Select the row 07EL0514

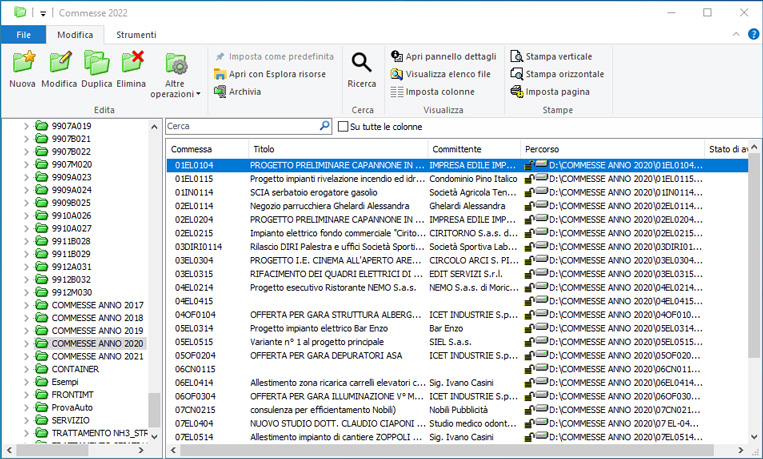pos(457,437)
